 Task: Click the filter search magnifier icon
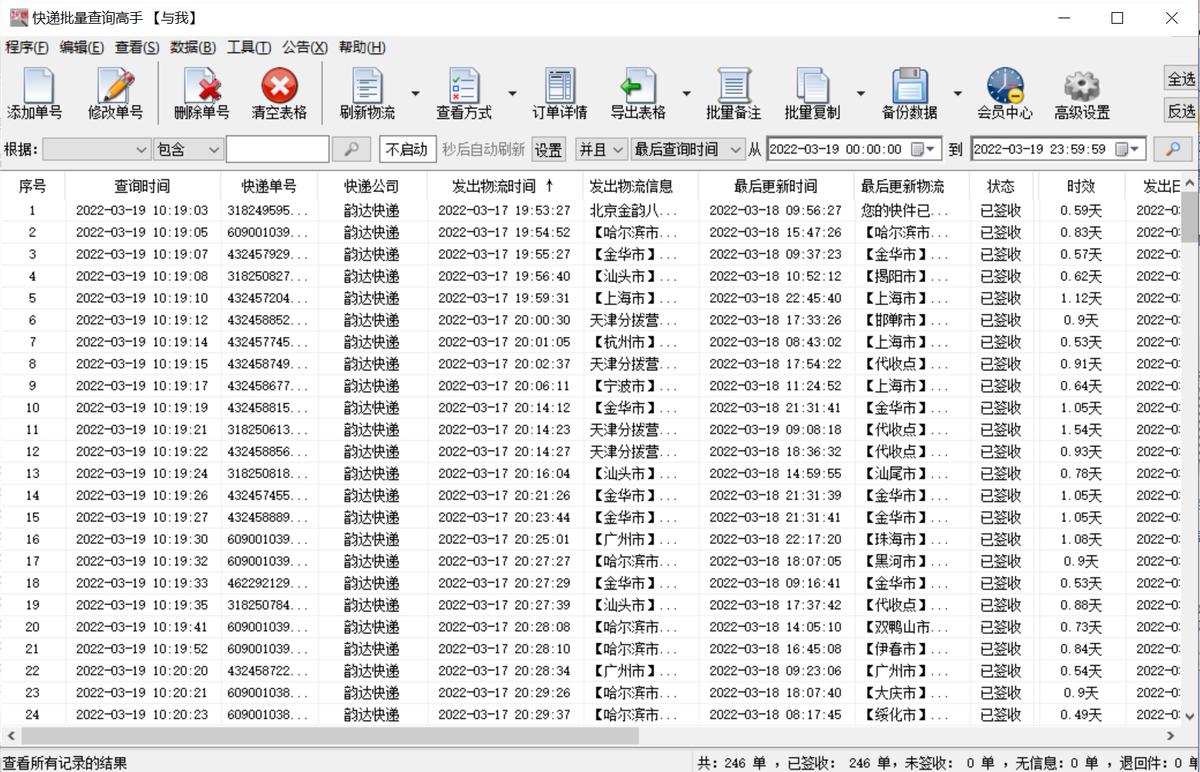click(352, 149)
